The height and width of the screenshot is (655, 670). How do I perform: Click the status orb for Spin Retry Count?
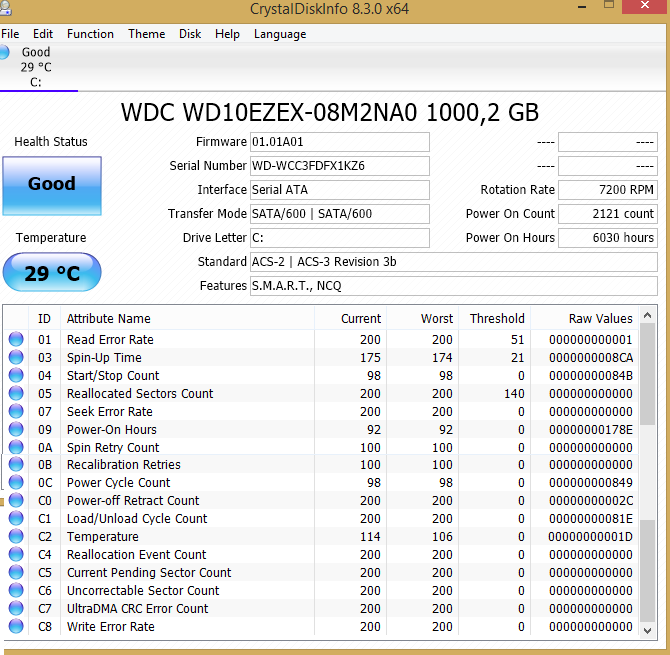click(x=16, y=446)
